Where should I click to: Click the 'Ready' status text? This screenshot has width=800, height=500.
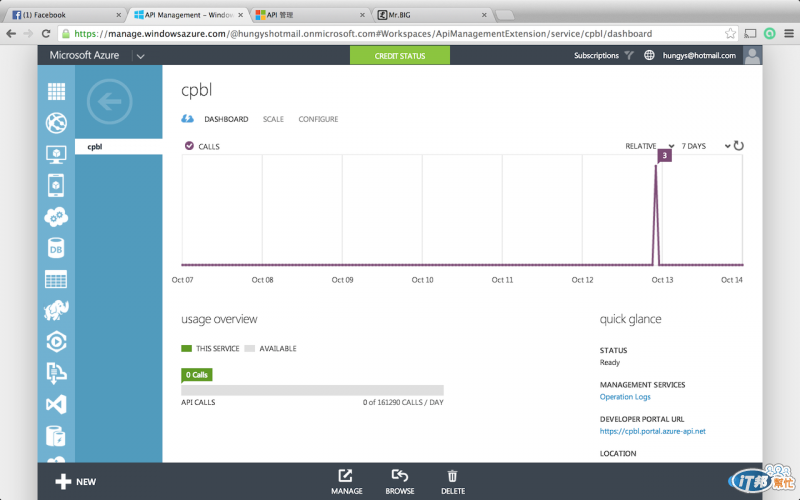(610, 362)
